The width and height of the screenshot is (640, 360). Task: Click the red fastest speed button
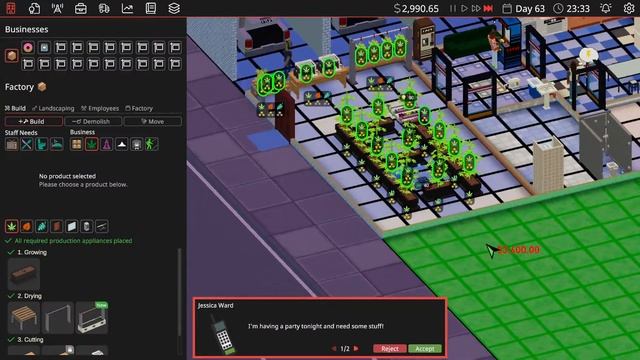pyautogui.click(x=488, y=8)
